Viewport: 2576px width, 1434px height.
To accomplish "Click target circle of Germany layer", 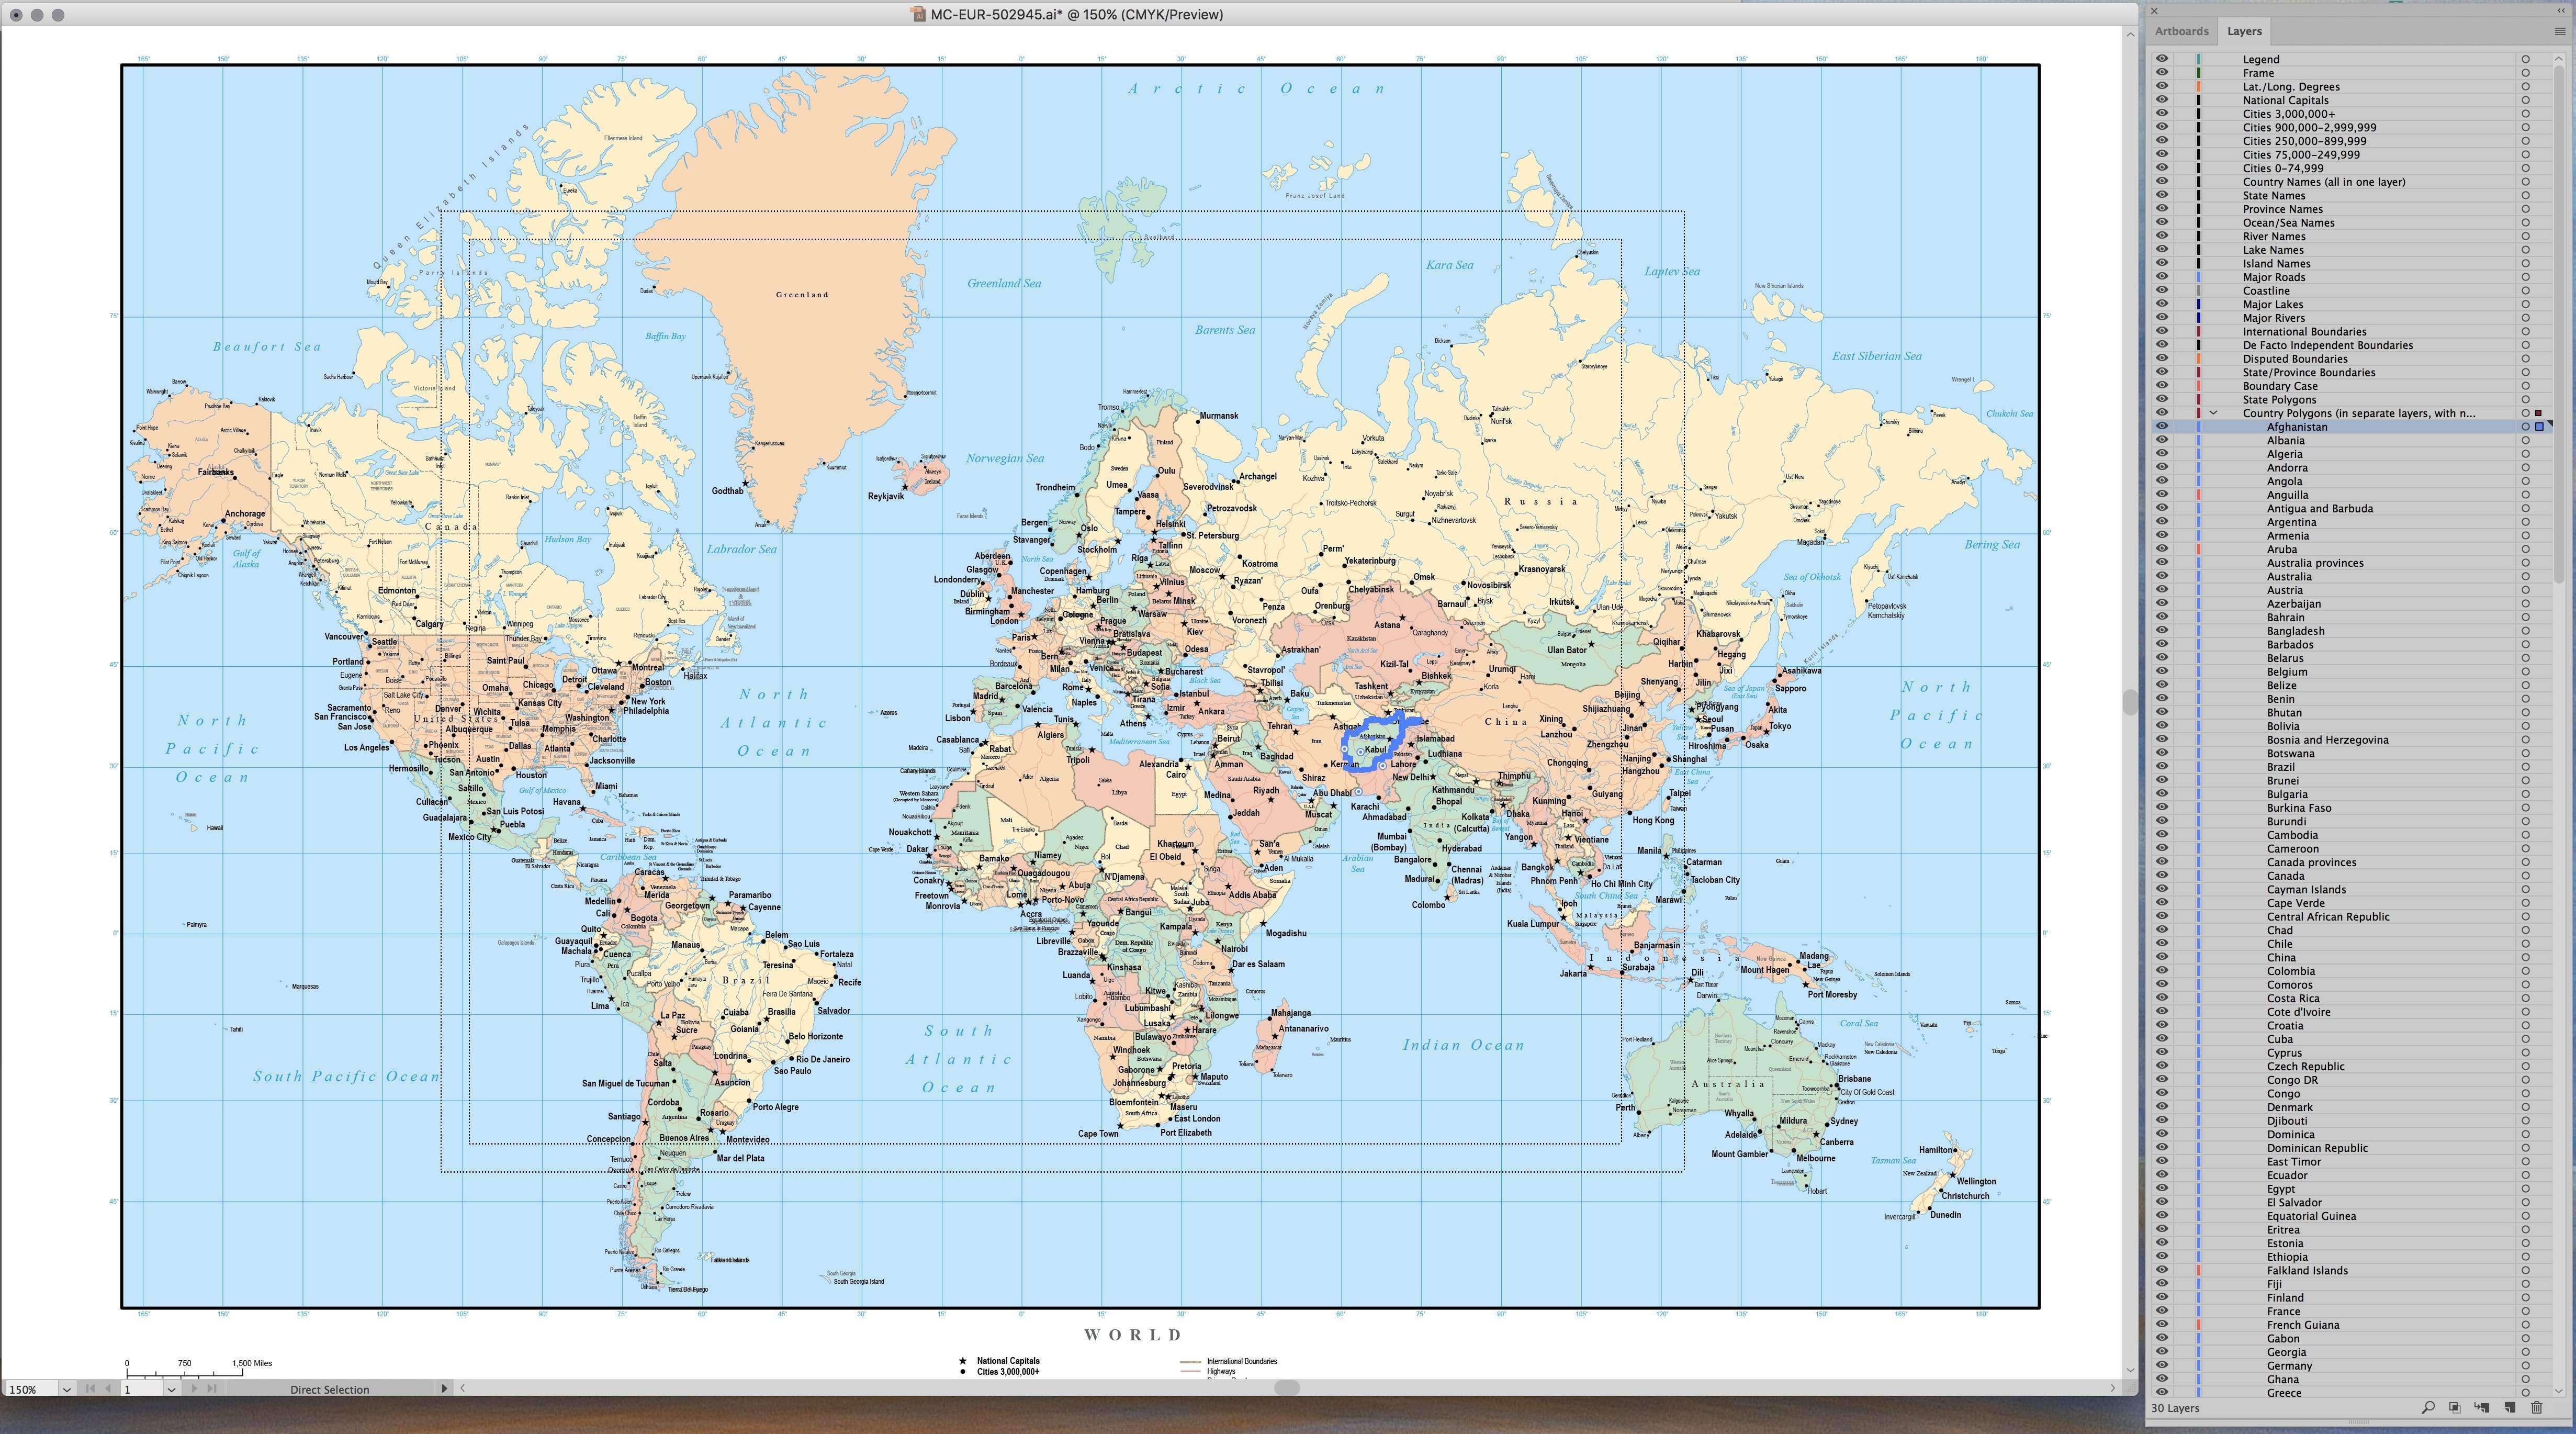I will tap(2525, 1366).
